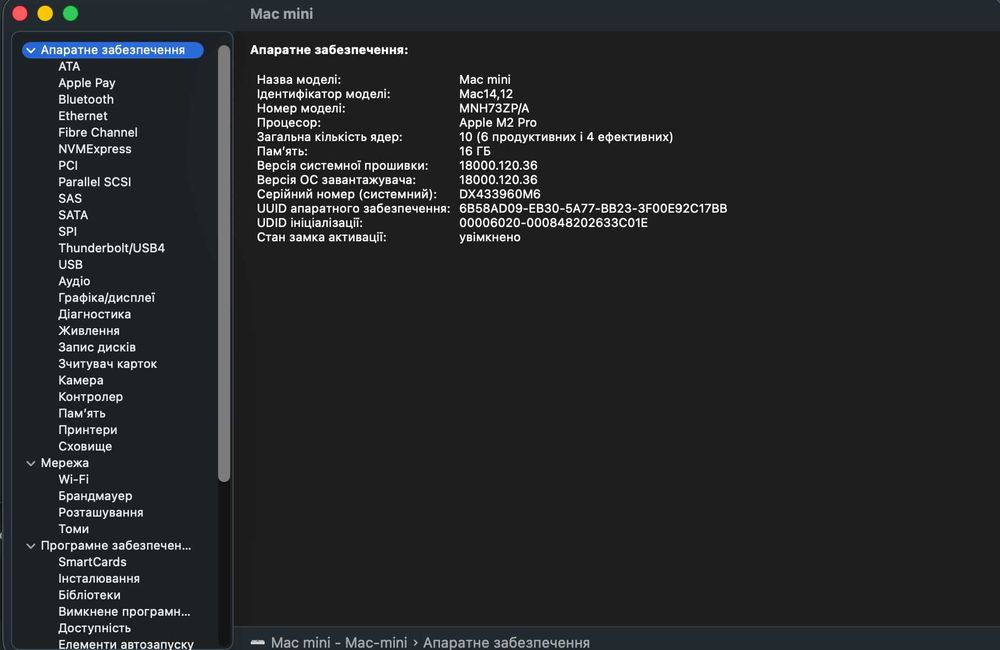Open the USB hardware entry
Viewport: 1000px width, 650px height.
click(x=70, y=265)
